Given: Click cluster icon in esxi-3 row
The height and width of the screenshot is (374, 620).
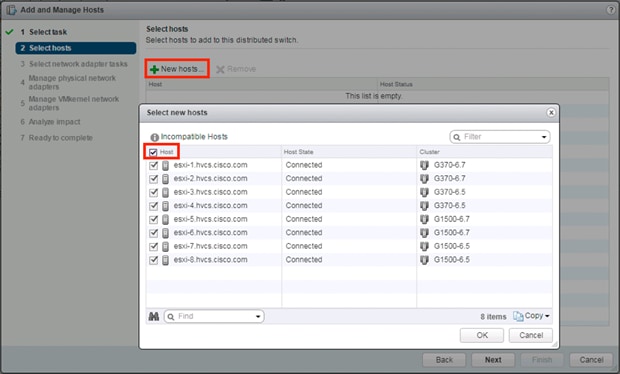Looking at the screenshot, I should (424, 192).
